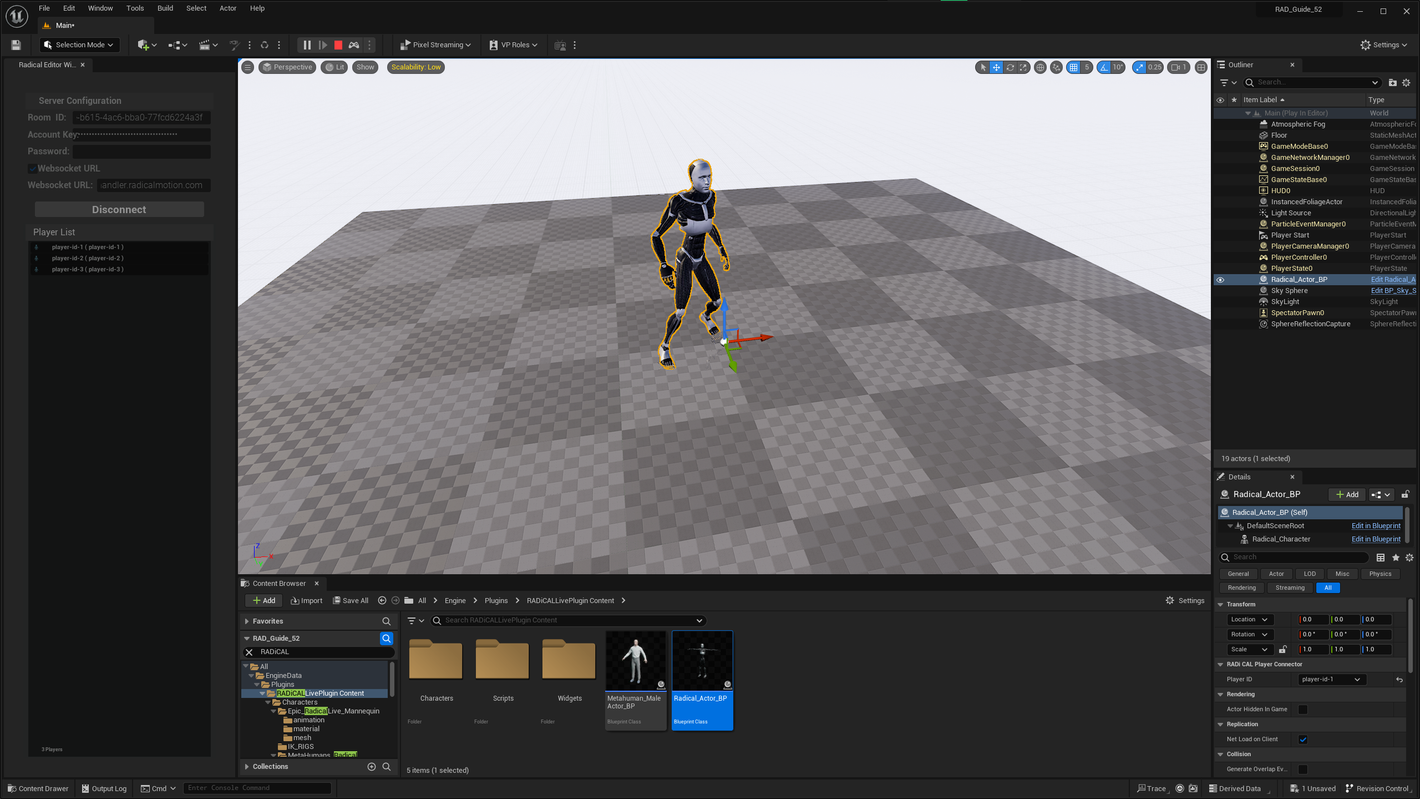Open the Save All icon button

(x=351, y=600)
